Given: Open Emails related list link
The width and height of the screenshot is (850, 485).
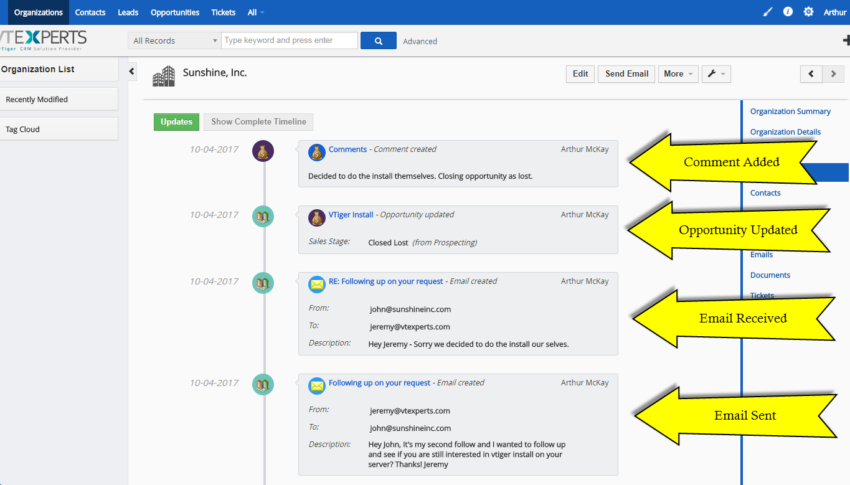Looking at the screenshot, I should (x=761, y=254).
